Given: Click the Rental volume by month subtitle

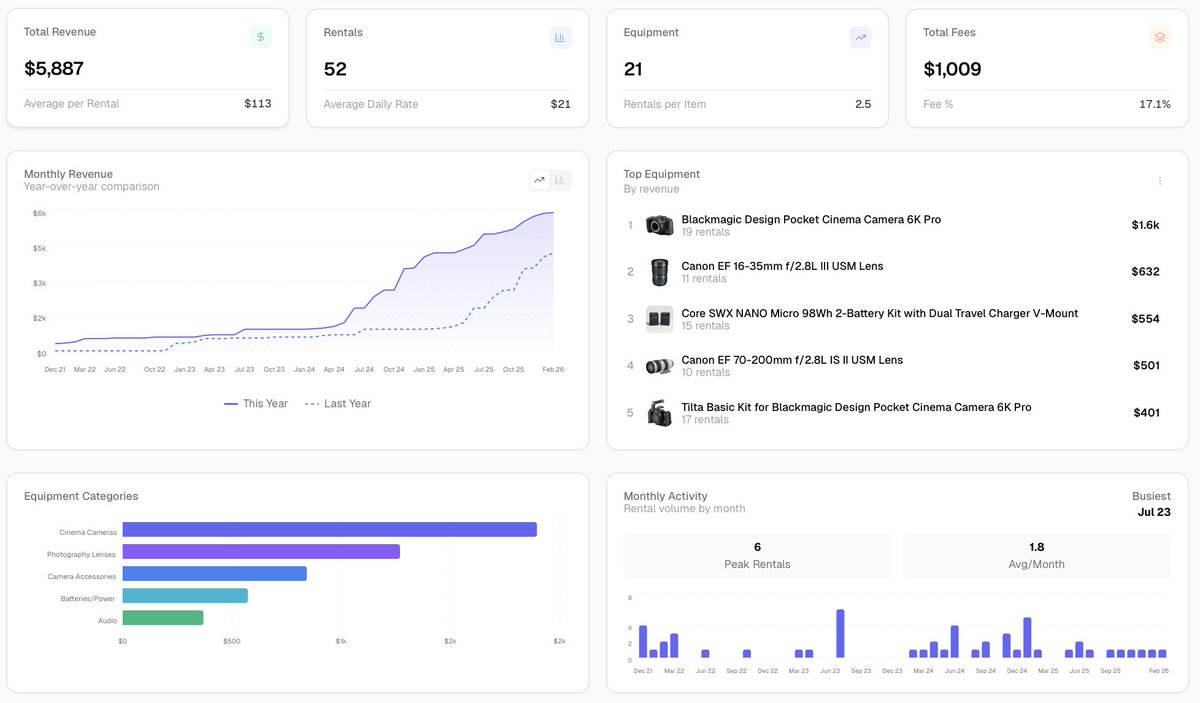Looking at the screenshot, I should click(684, 509).
